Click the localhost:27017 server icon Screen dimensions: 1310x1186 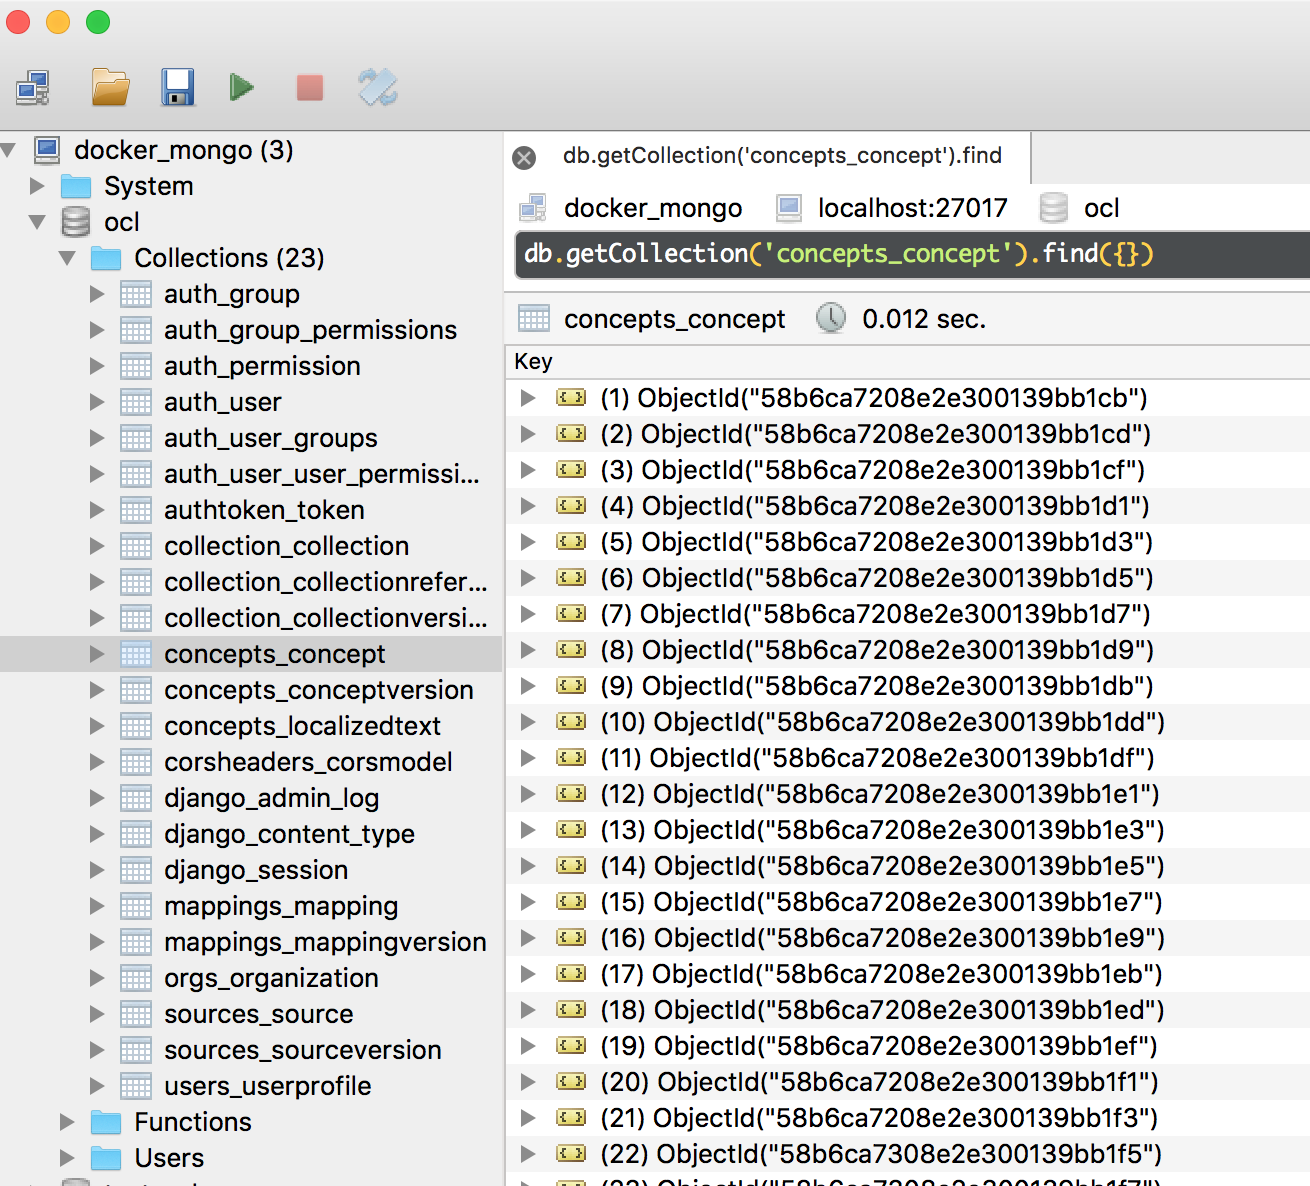(x=789, y=208)
